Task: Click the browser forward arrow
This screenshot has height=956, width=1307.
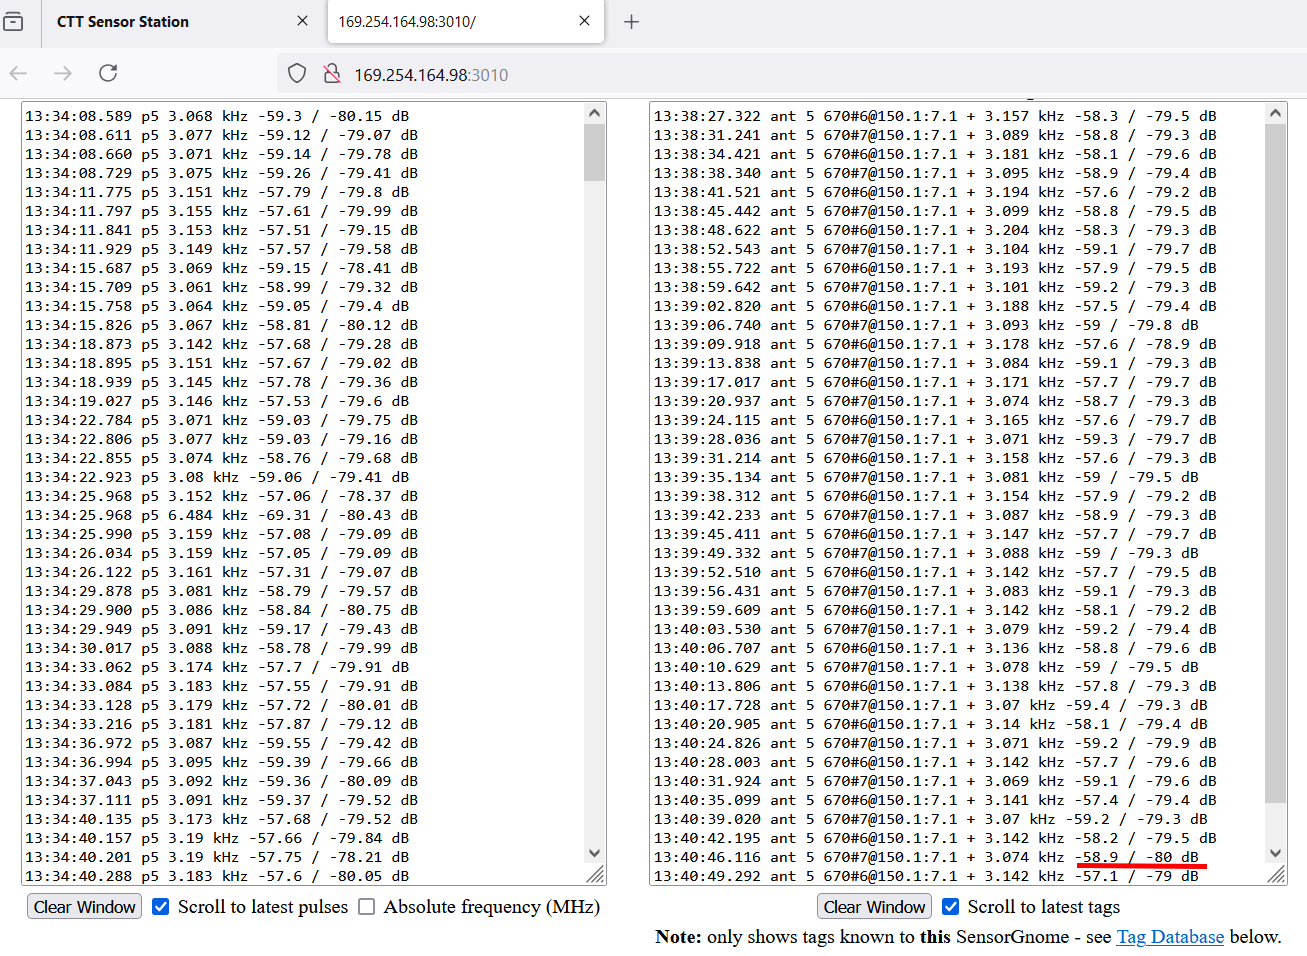Action: pos(63,73)
